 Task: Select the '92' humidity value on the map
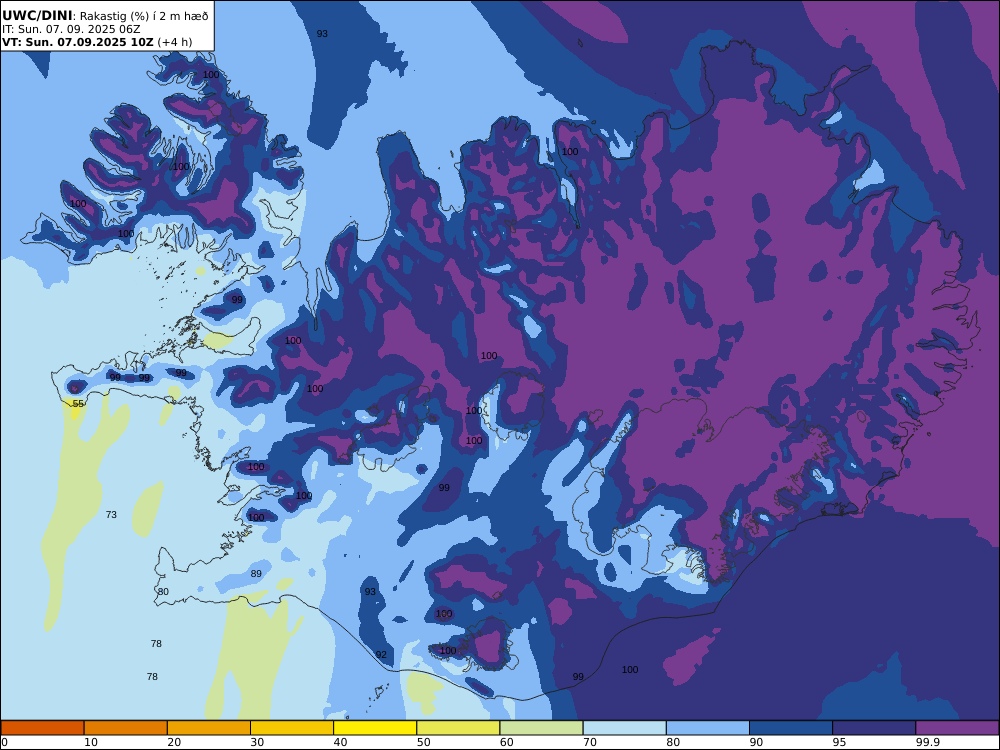381,654
